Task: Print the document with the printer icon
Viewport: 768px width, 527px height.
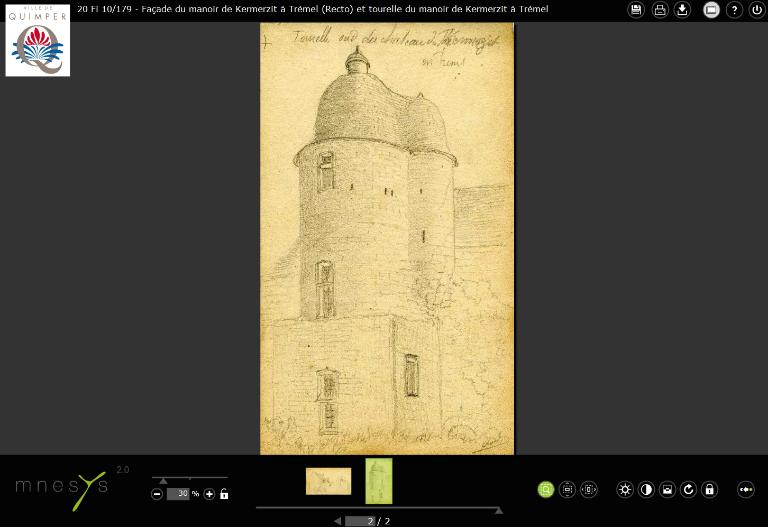Action: [660, 10]
